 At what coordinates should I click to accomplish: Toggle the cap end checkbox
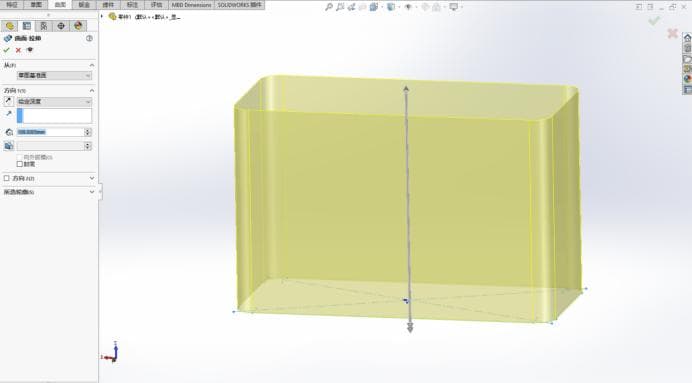19,164
